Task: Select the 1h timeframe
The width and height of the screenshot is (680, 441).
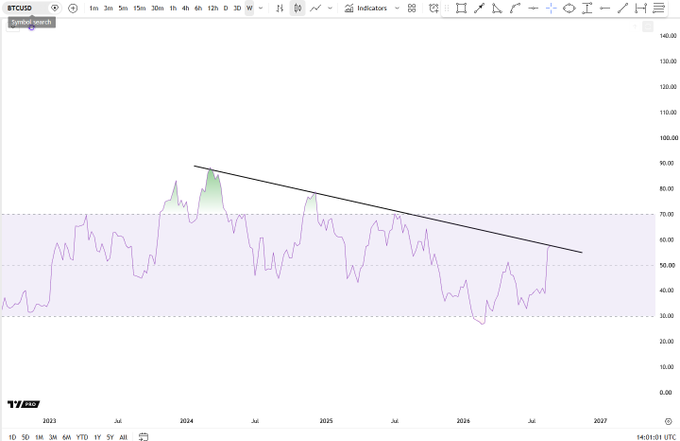Action: coord(173,8)
